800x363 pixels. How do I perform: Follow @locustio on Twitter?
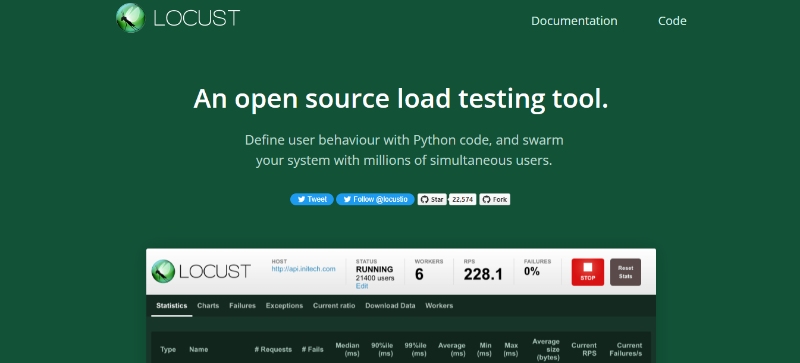(x=375, y=199)
